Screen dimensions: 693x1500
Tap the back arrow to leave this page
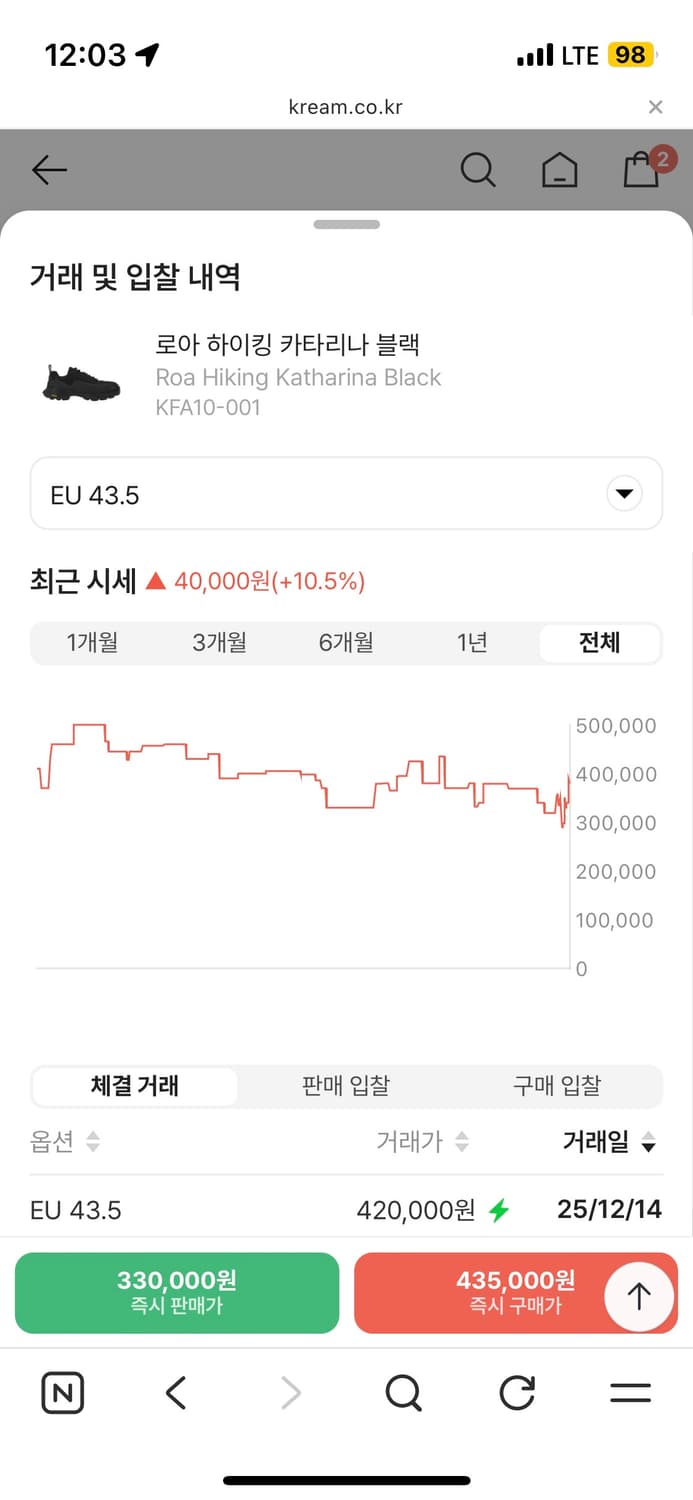[48, 170]
